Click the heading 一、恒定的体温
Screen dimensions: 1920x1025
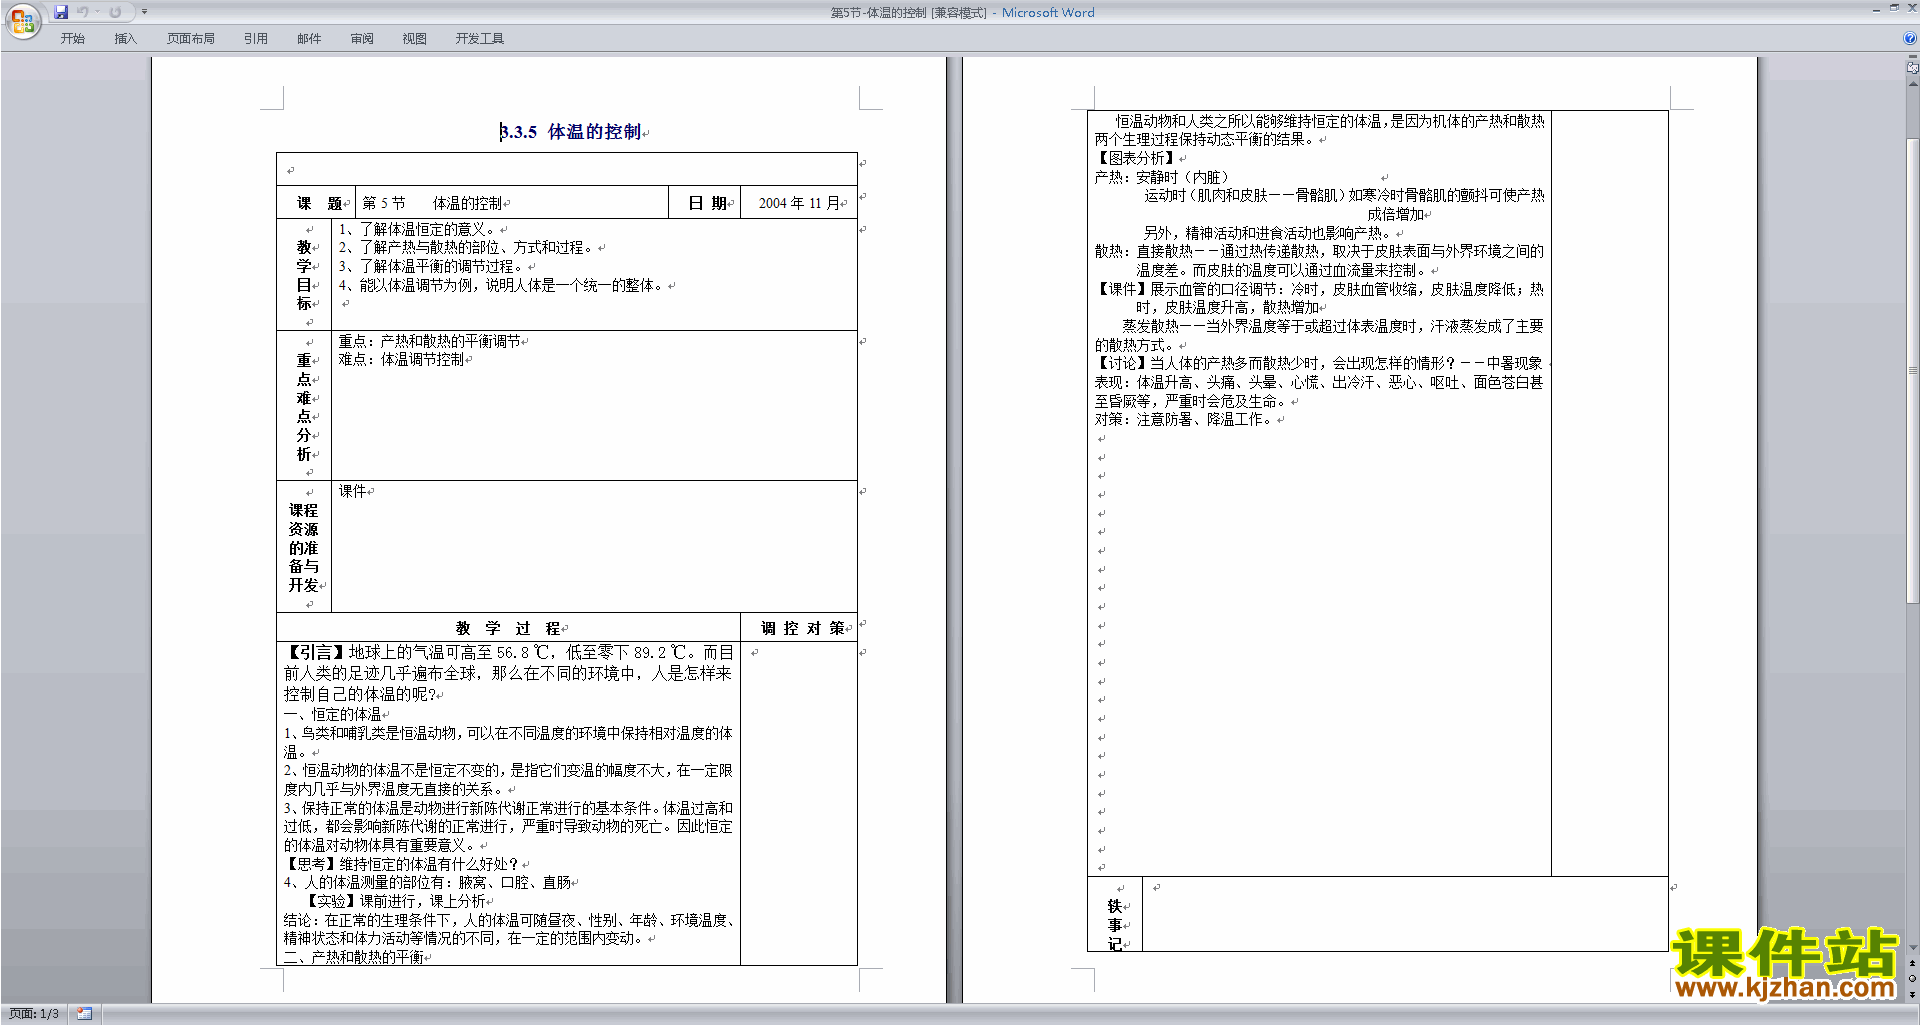(x=332, y=714)
